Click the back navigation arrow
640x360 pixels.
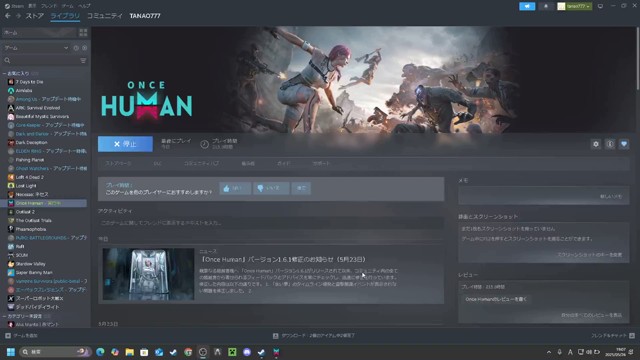click(x=8, y=16)
